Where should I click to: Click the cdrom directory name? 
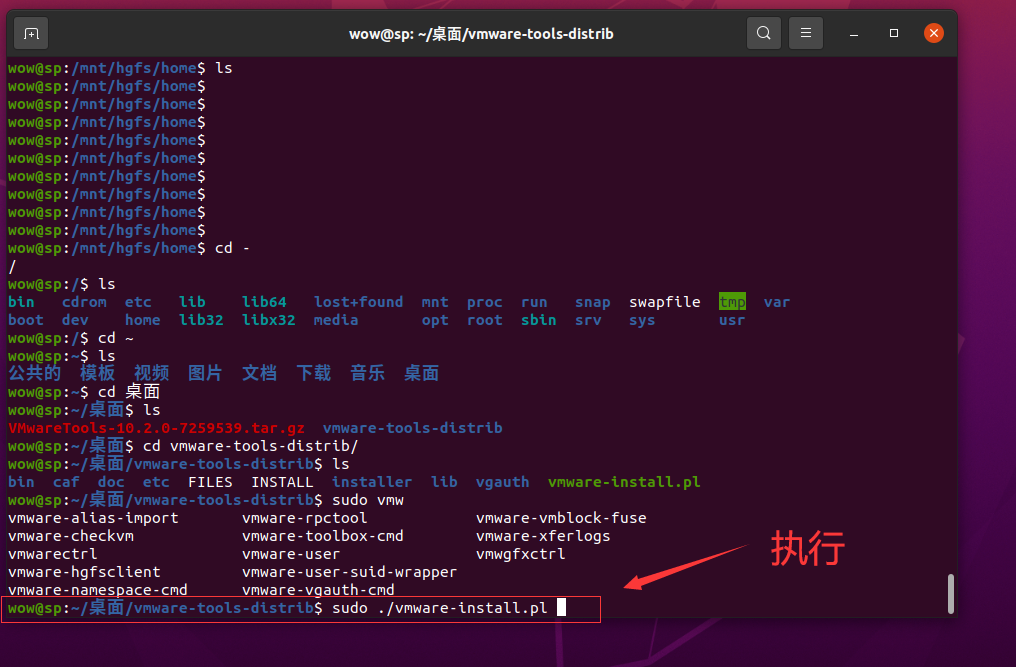click(84, 302)
